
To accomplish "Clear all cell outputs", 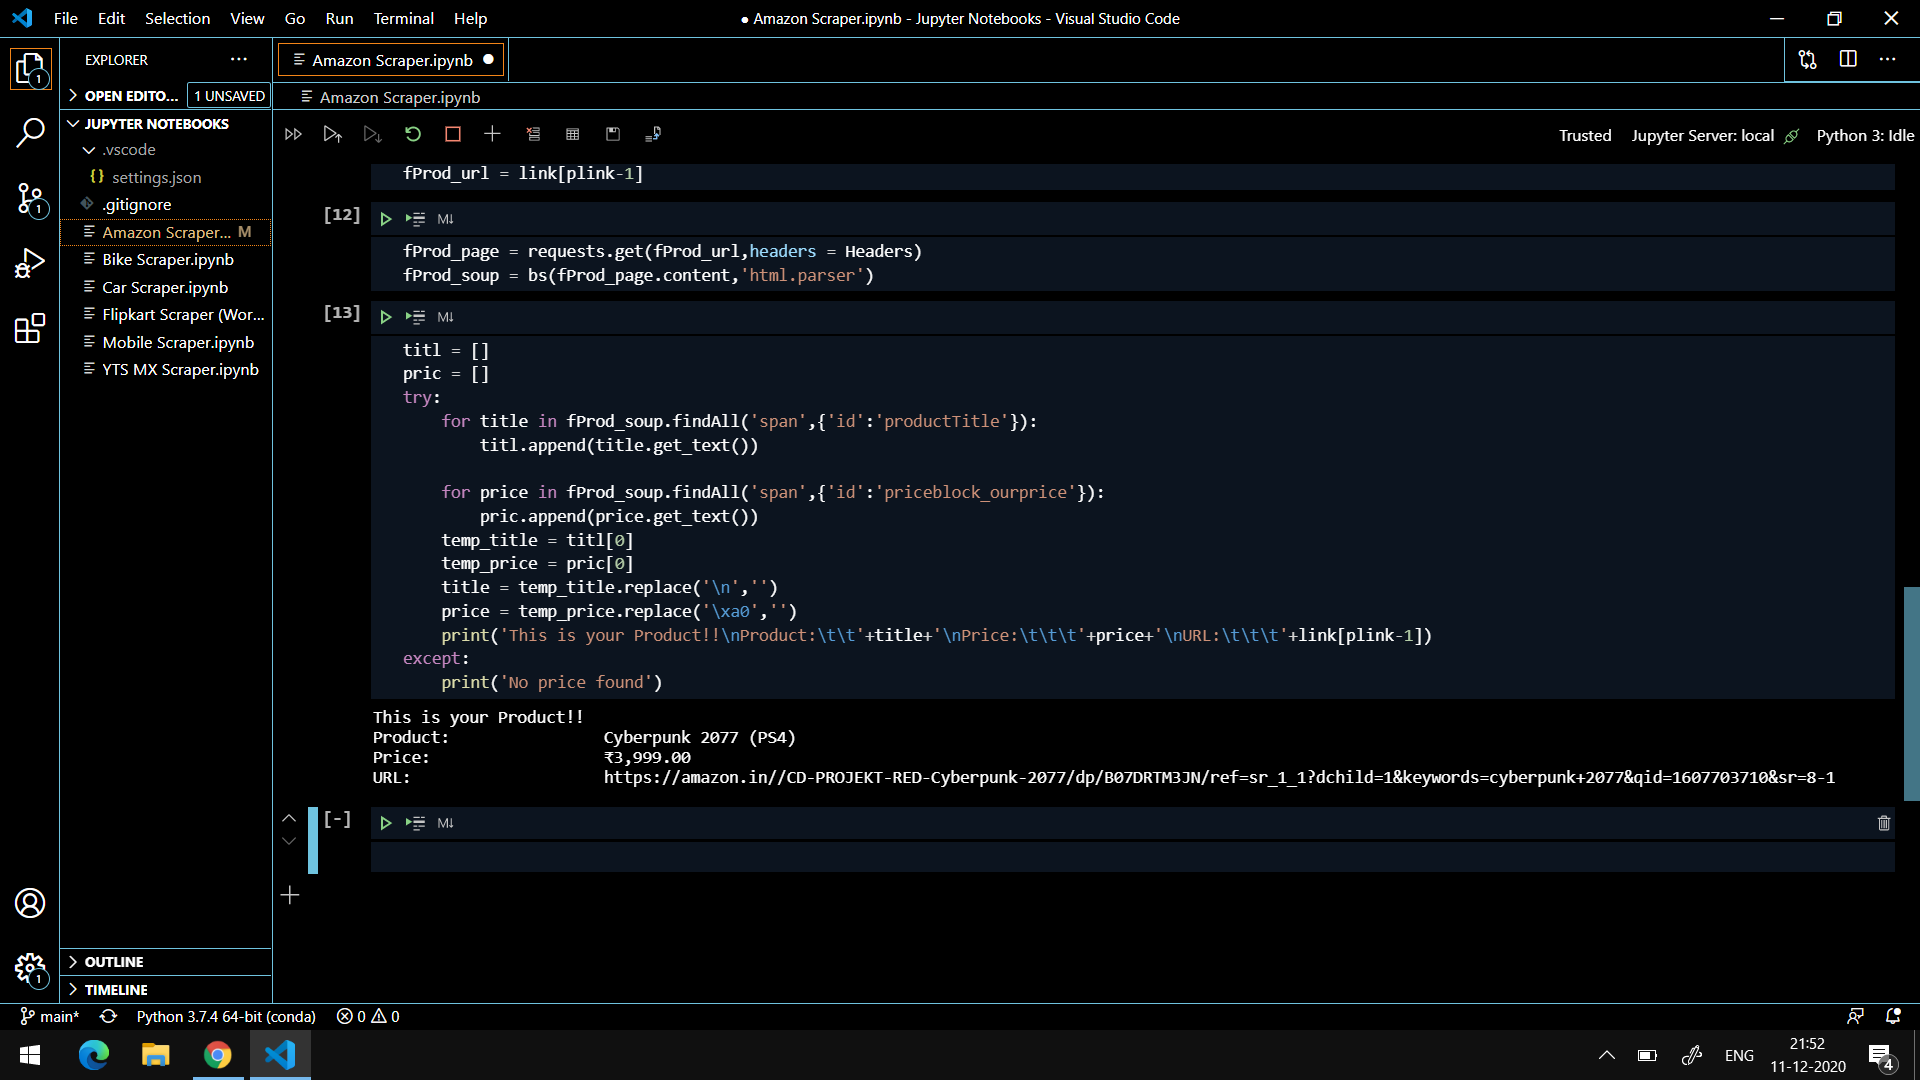I will (x=533, y=133).
